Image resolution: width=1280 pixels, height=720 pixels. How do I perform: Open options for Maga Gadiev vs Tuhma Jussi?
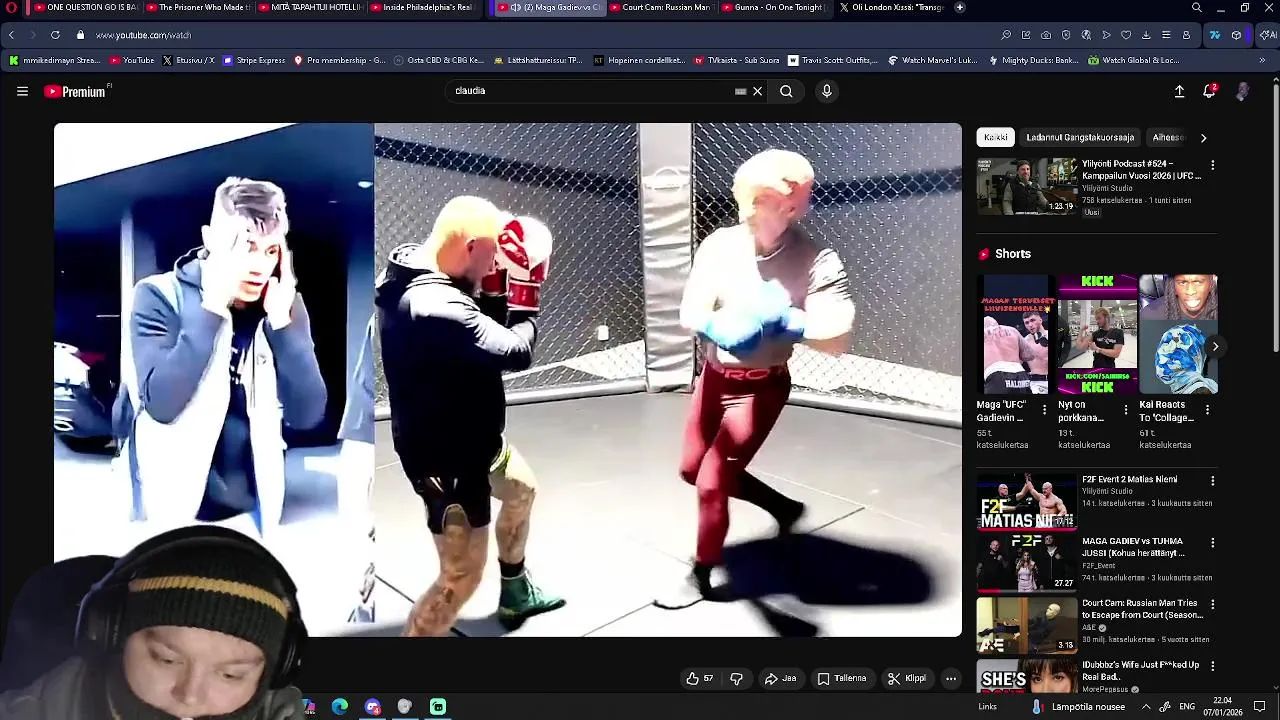1213,542
